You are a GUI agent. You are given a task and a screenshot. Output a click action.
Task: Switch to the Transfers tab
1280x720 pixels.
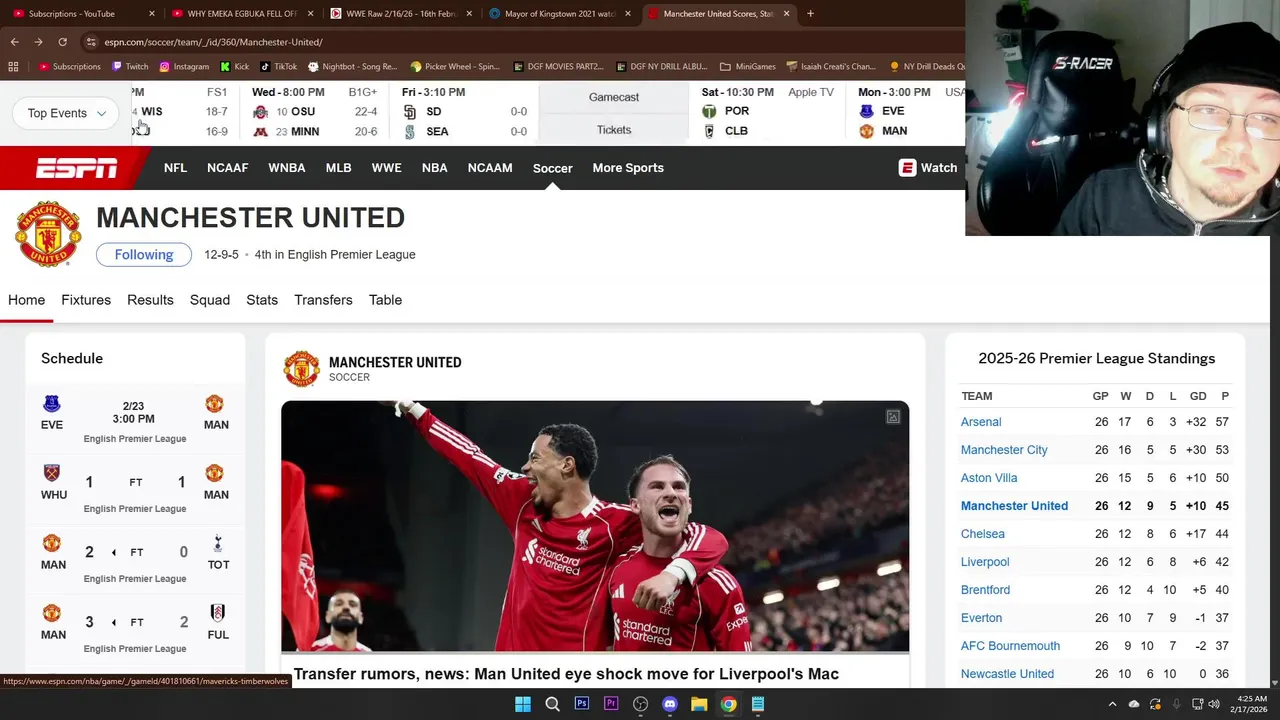323,300
